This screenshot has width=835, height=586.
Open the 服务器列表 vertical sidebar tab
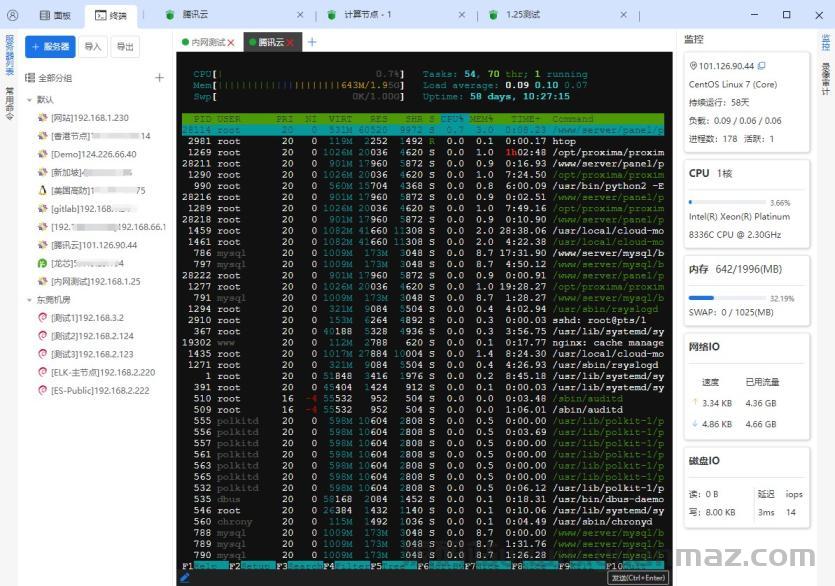pos(9,55)
